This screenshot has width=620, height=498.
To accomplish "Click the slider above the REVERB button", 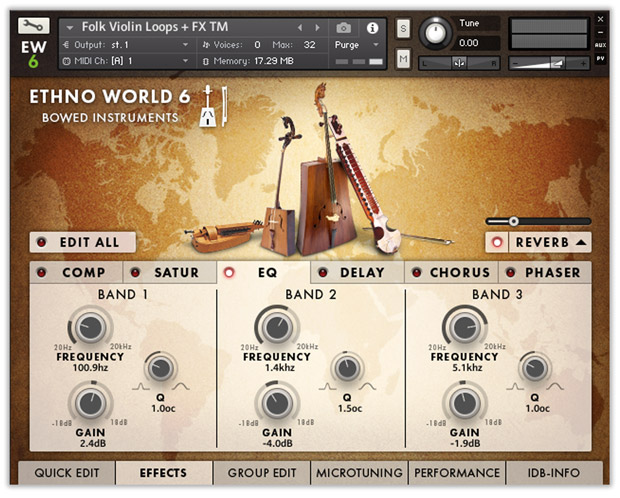I will (x=513, y=220).
